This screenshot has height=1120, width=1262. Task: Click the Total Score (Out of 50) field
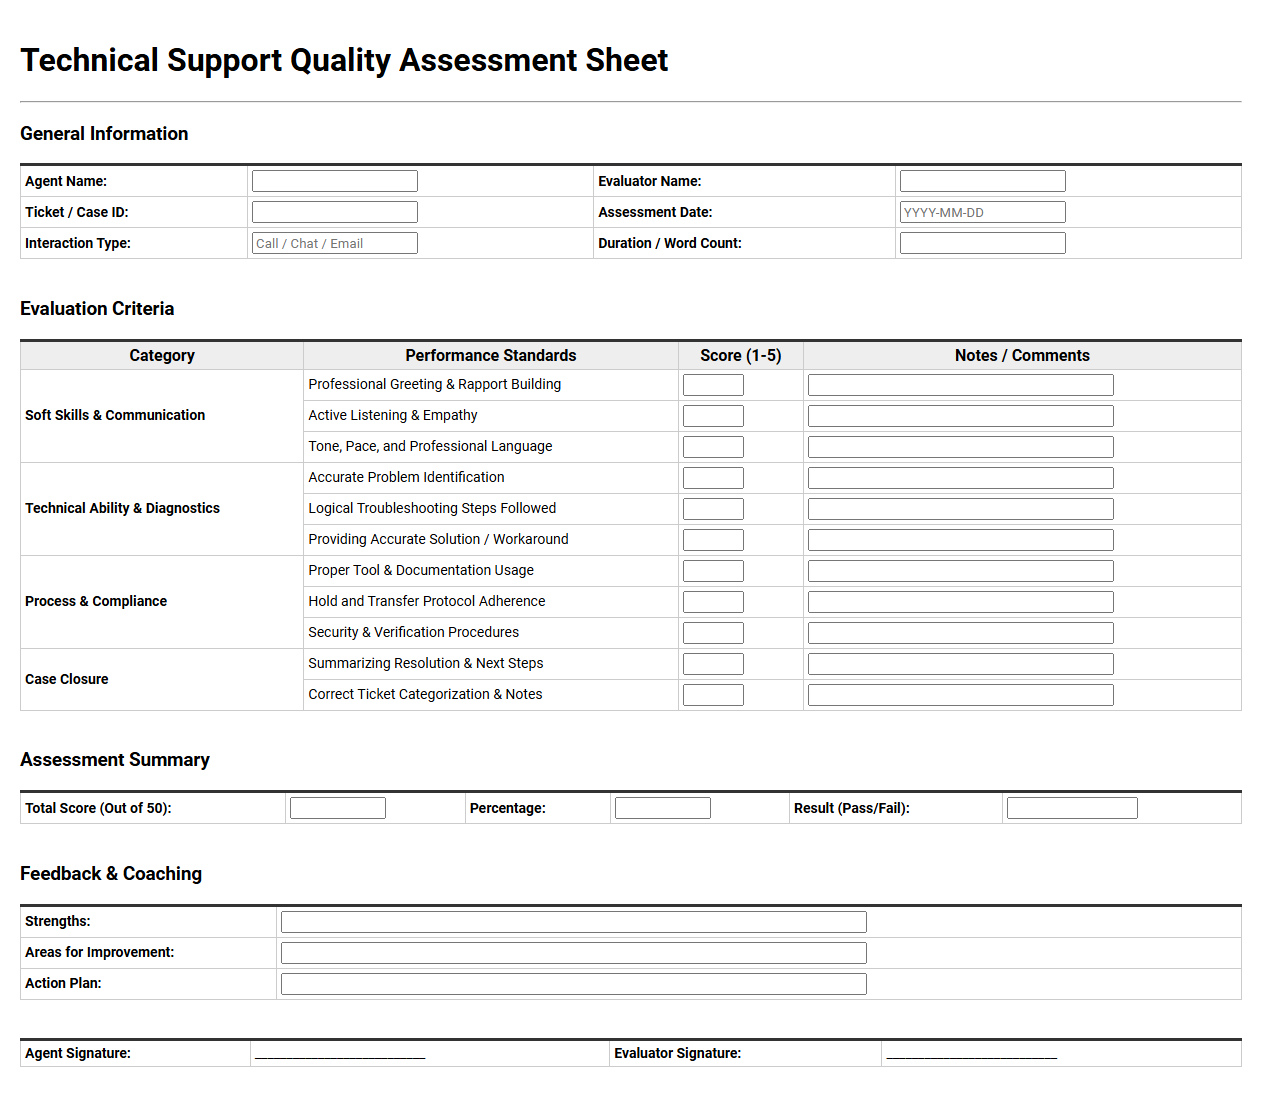pos(338,808)
